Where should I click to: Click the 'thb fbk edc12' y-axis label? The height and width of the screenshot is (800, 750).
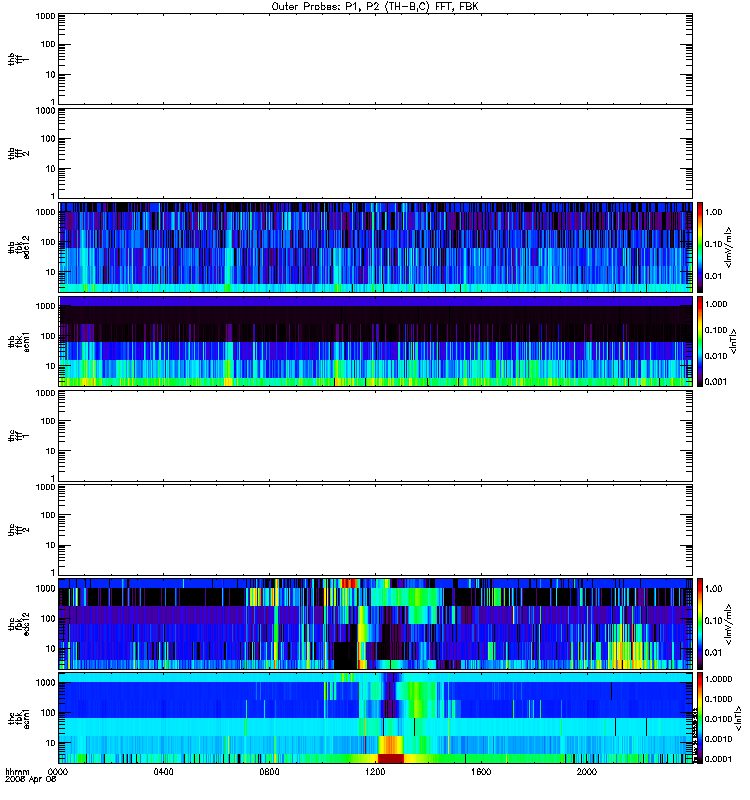coord(19,247)
